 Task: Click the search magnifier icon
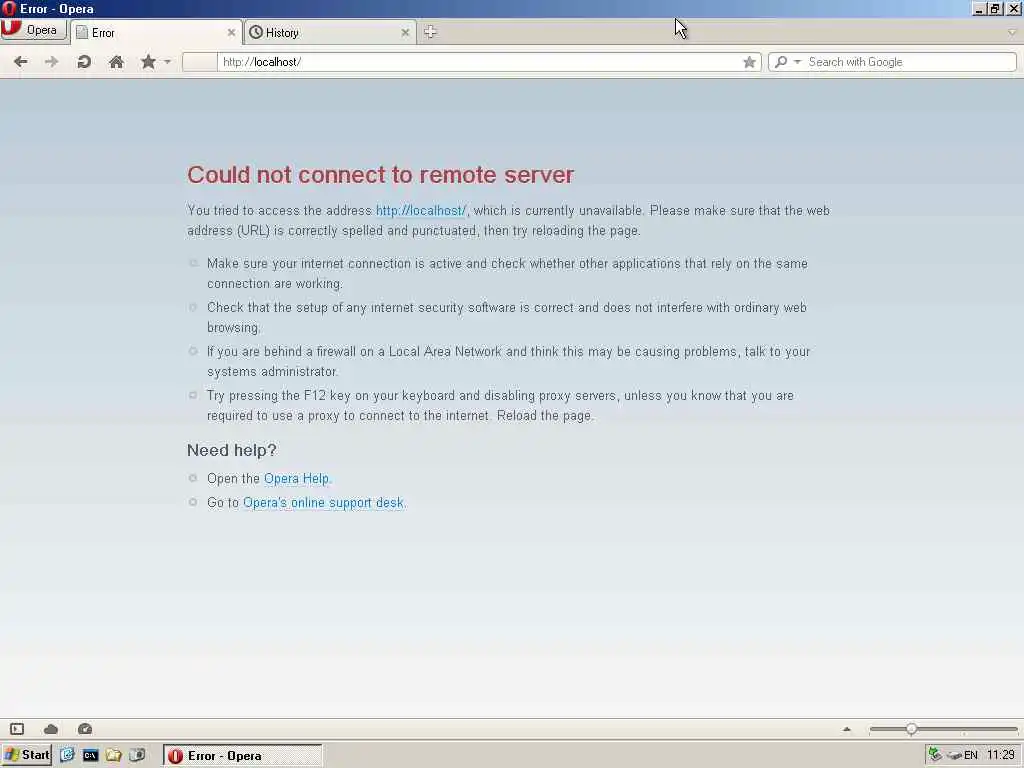[x=781, y=62]
